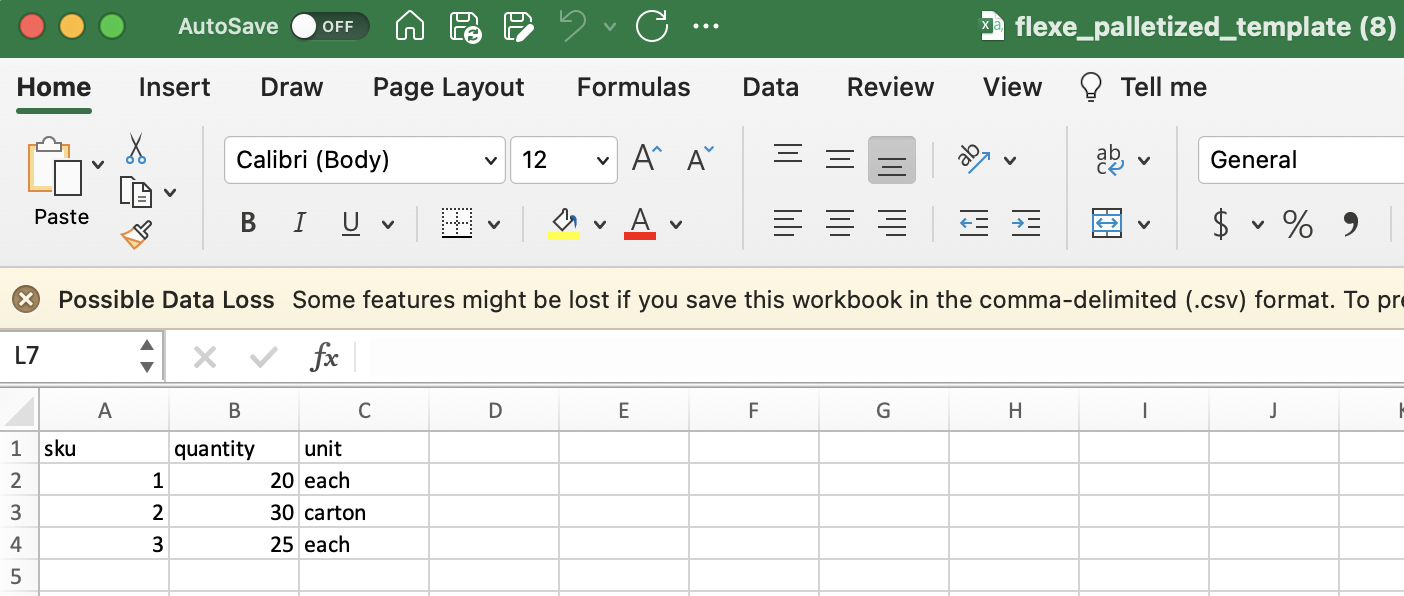Expand the Font Color palette arrow

point(676,225)
